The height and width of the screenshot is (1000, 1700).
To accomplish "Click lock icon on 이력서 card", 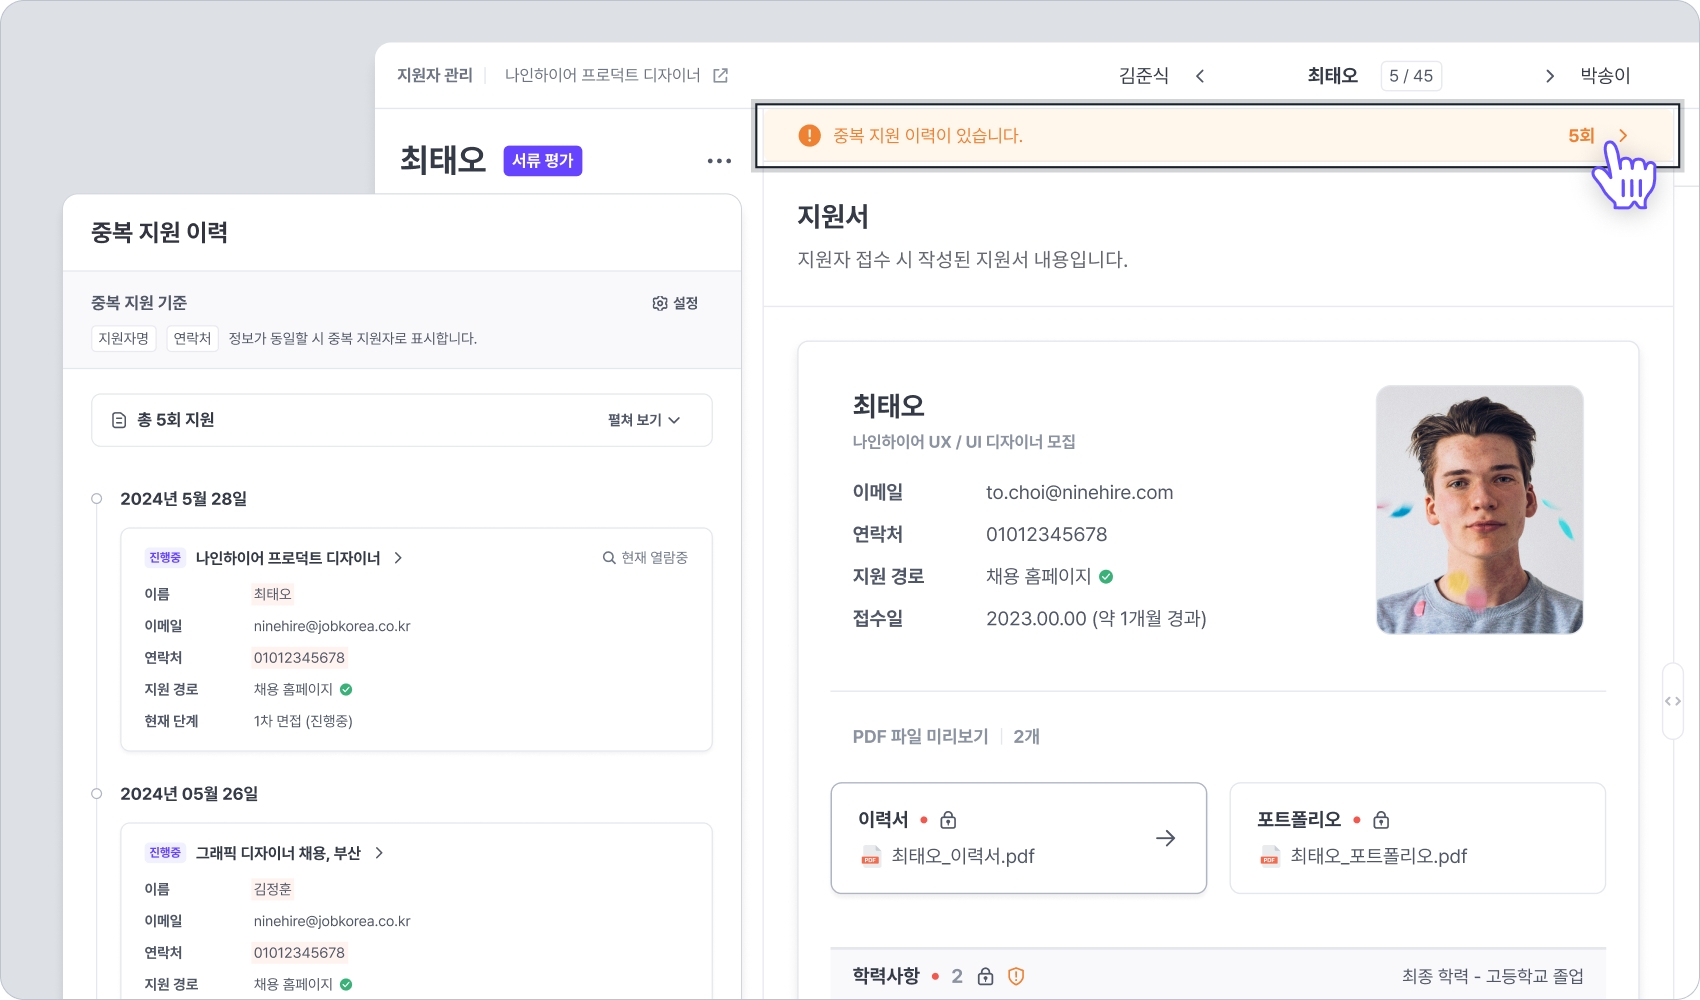I will [948, 820].
